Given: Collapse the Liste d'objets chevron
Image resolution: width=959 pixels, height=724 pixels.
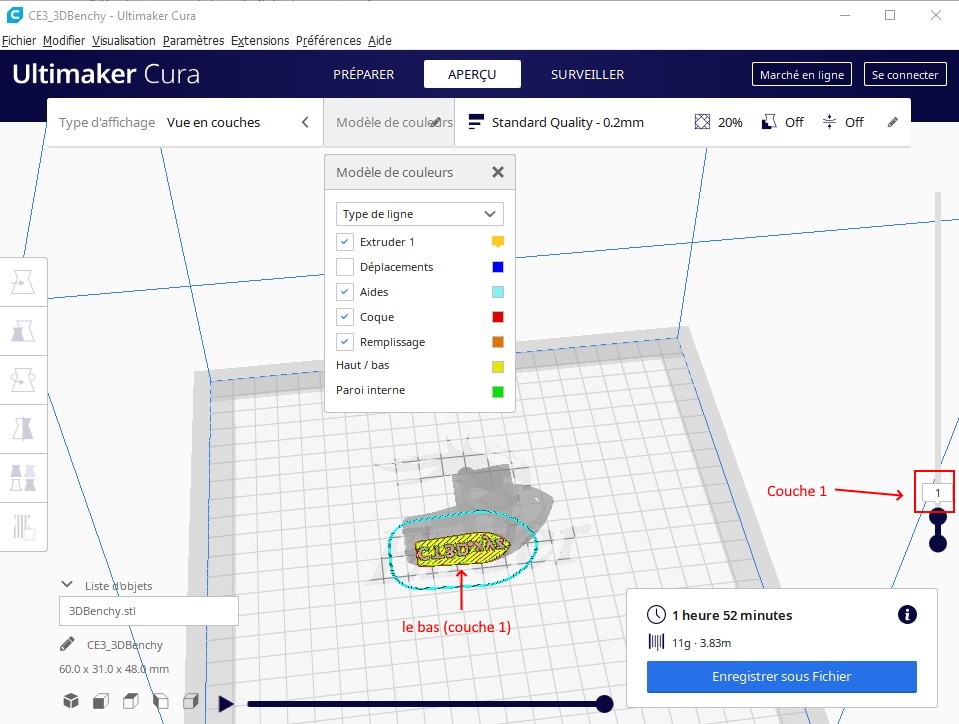Looking at the screenshot, I should [x=67, y=585].
